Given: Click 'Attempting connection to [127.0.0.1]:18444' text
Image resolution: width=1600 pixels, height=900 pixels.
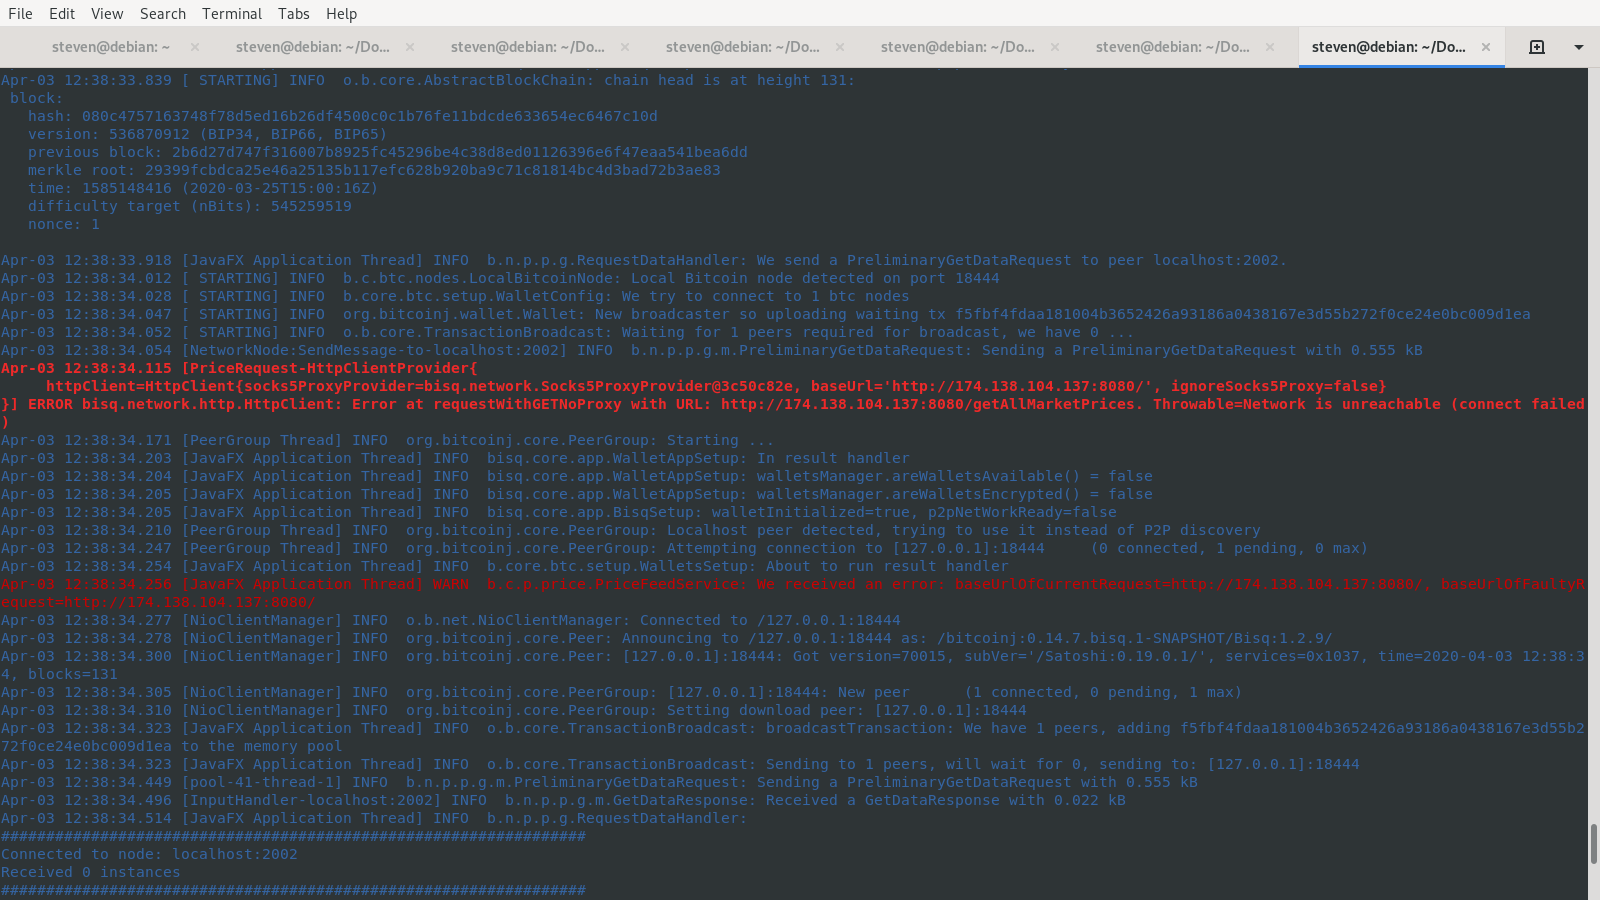Looking at the screenshot, I should pos(856,548).
